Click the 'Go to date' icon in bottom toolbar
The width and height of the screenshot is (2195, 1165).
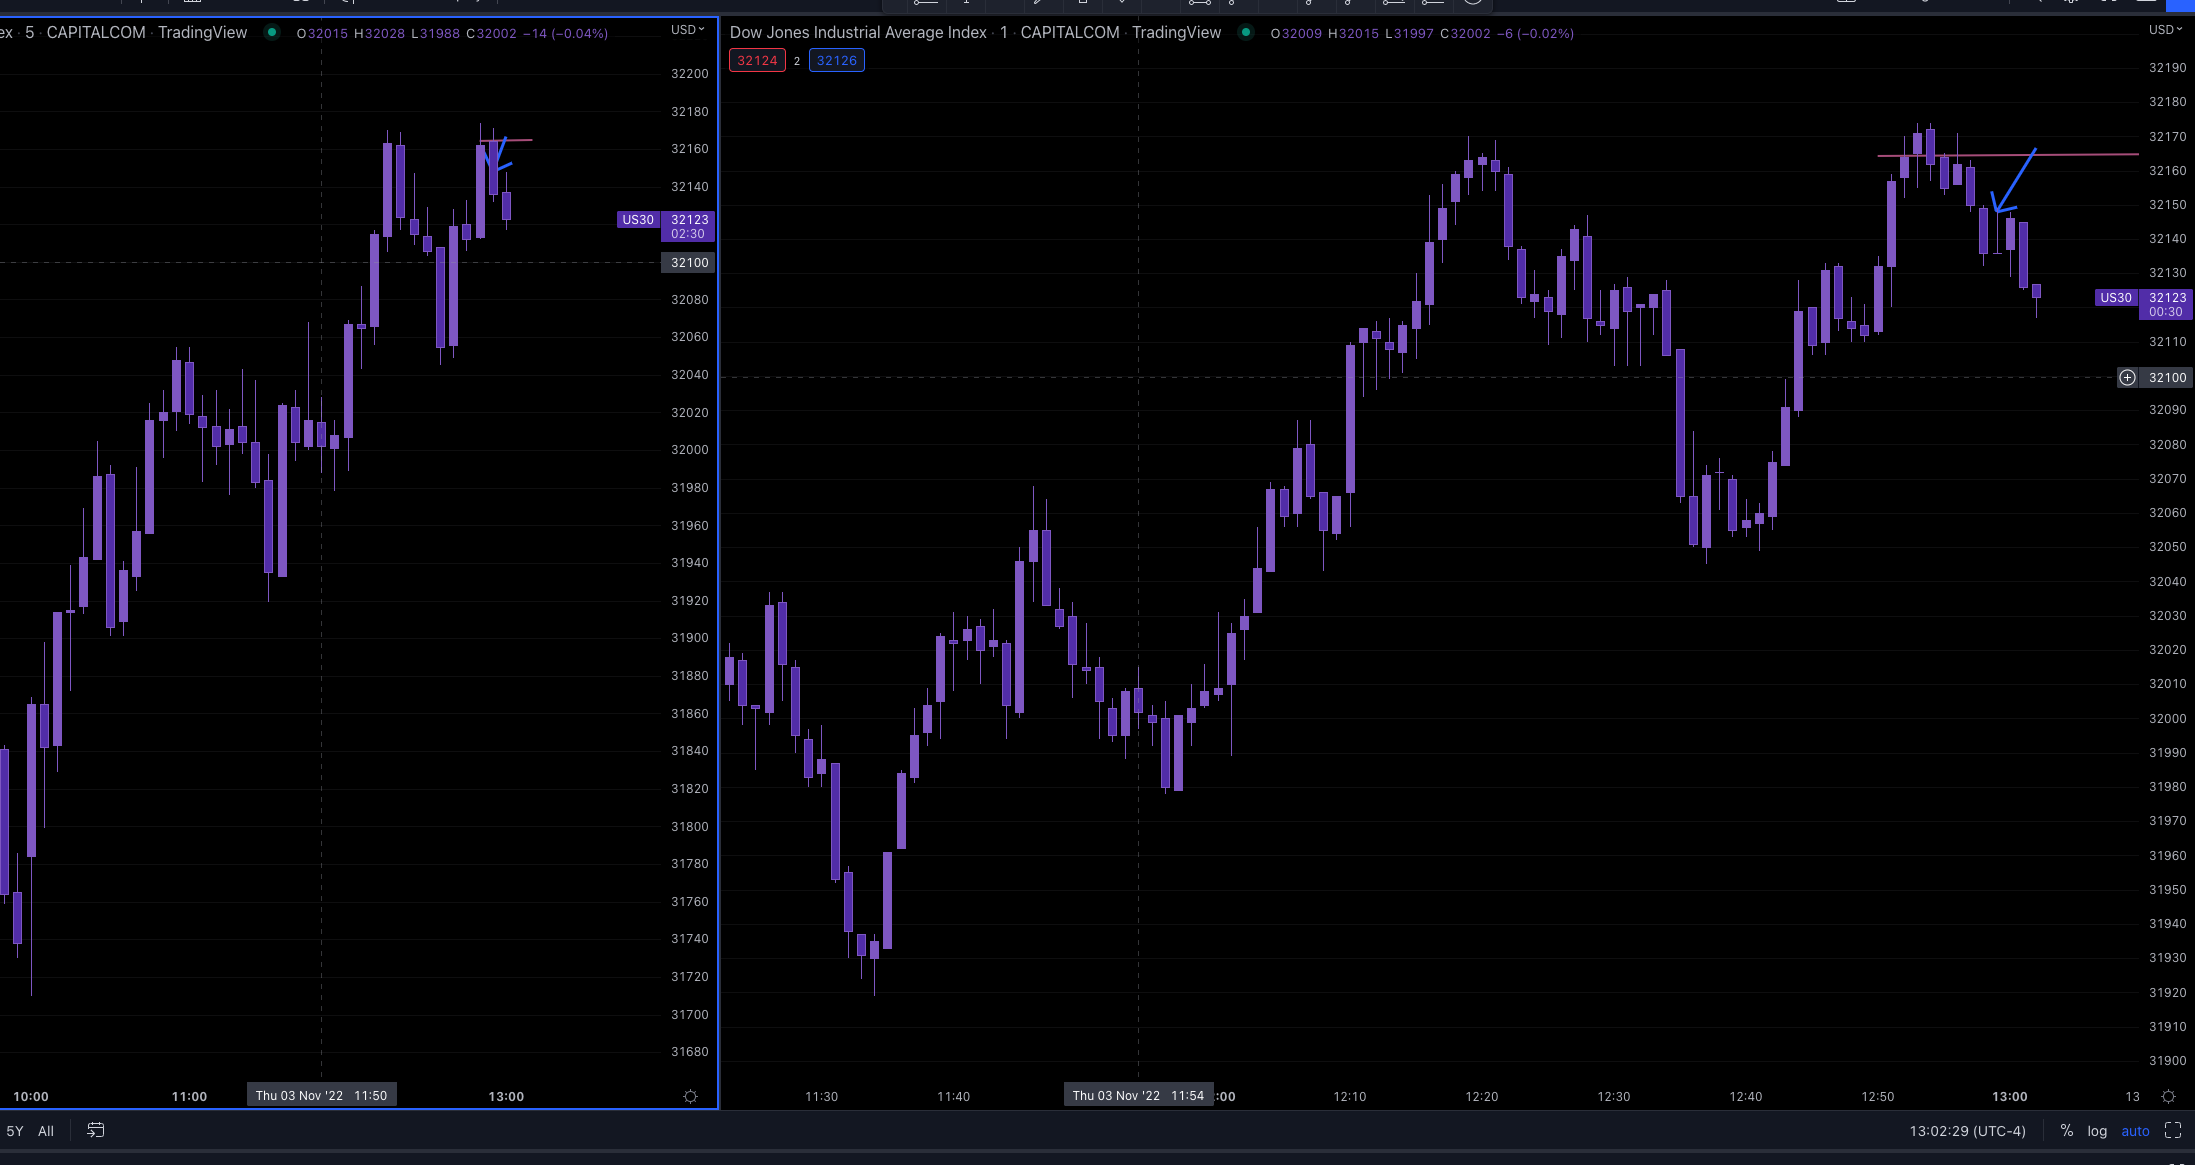(96, 1130)
